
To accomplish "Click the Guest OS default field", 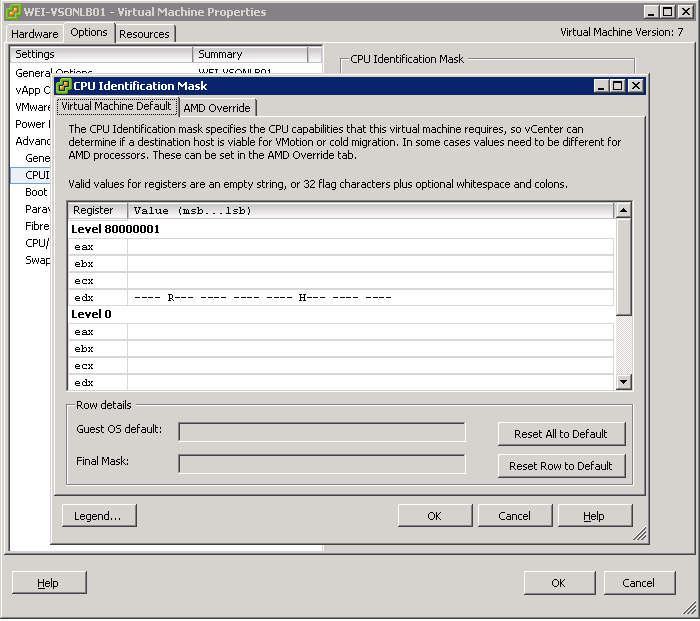I will (322, 432).
